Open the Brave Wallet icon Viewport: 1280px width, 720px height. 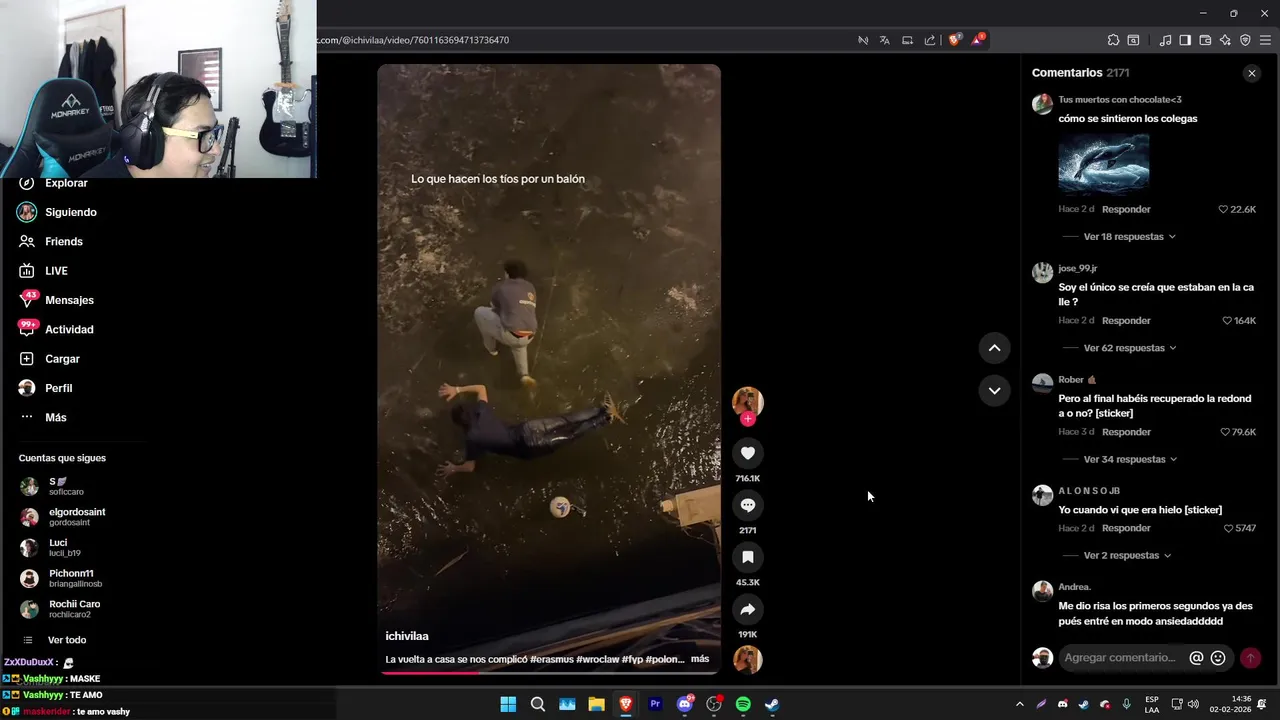pos(1205,40)
